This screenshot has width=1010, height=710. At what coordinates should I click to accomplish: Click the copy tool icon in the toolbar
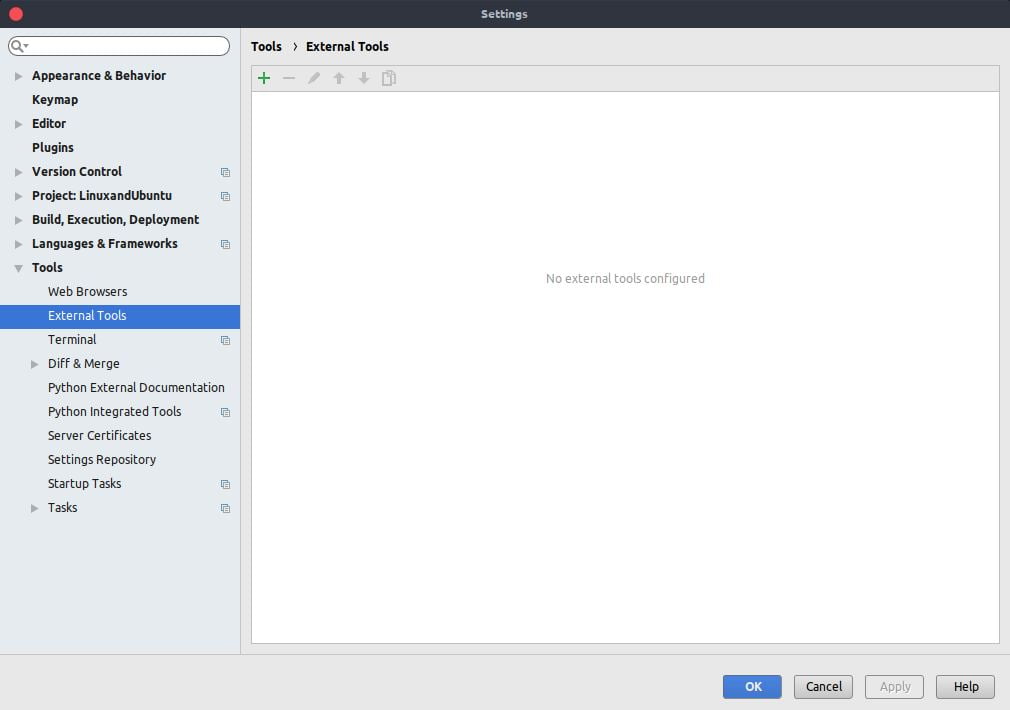[x=388, y=77]
